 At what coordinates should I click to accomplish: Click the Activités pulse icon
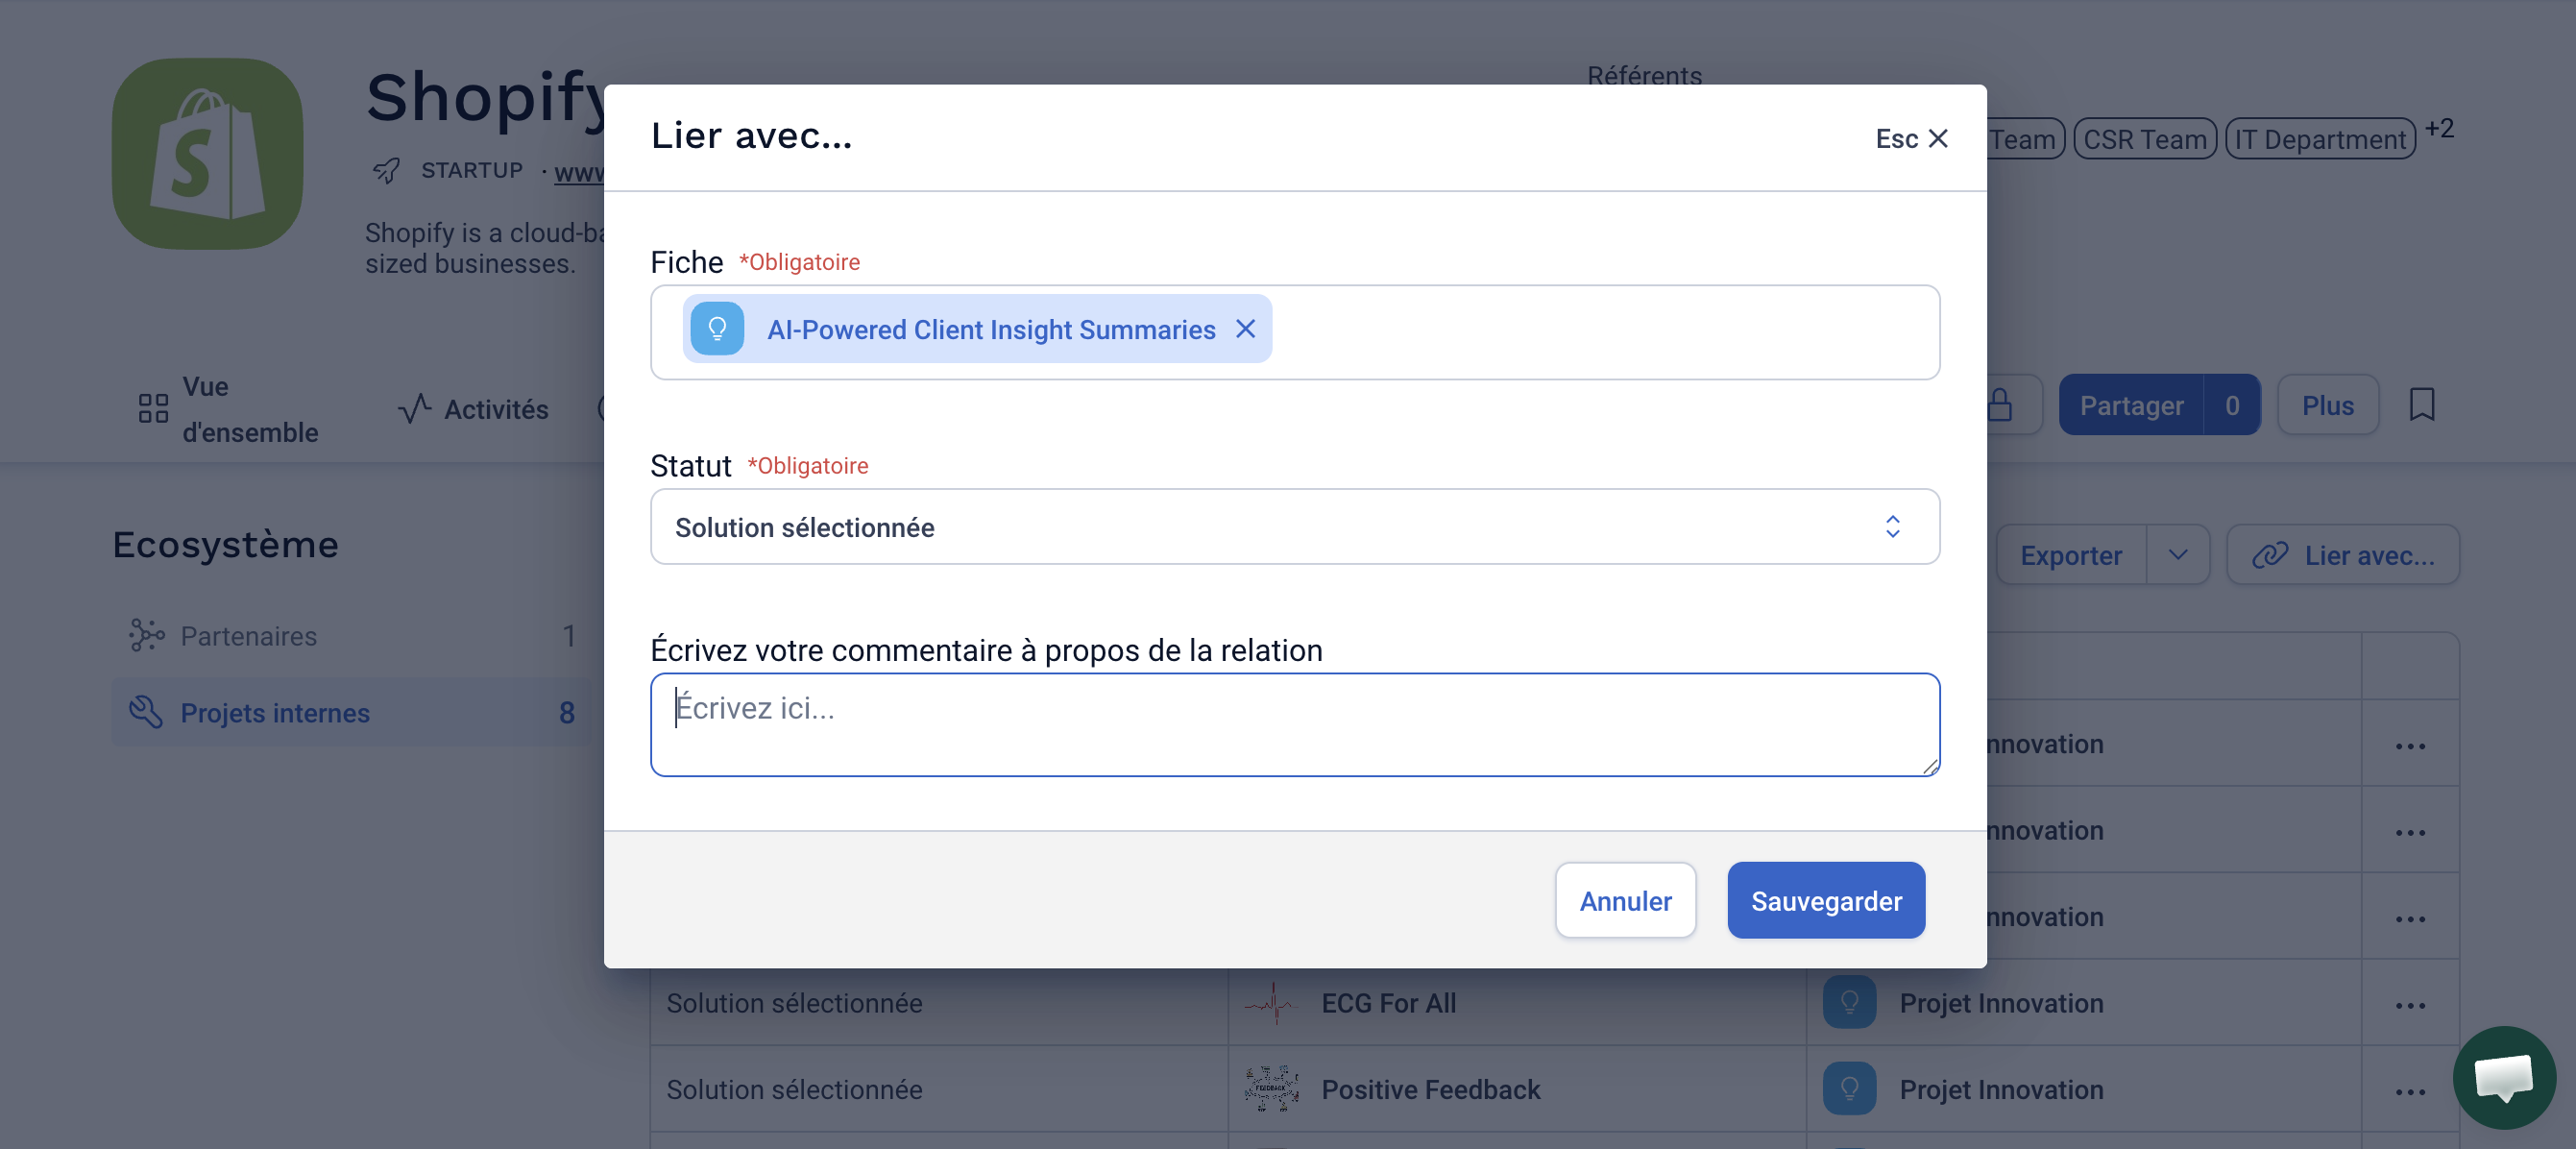click(x=414, y=409)
